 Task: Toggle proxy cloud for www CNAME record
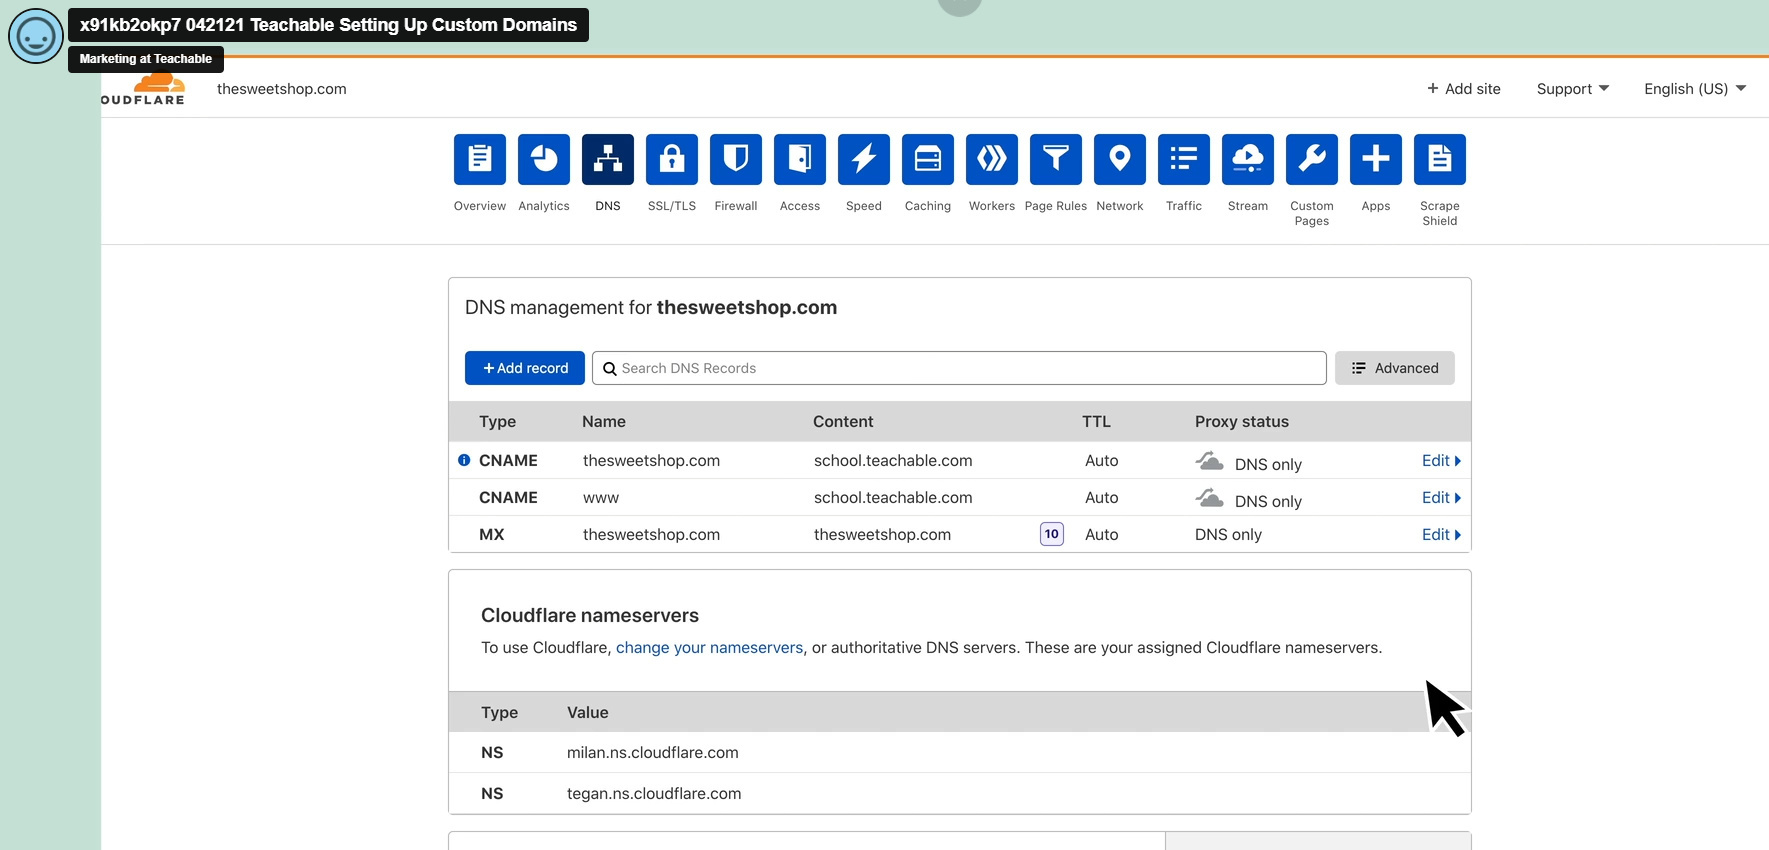pos(1210,499)
